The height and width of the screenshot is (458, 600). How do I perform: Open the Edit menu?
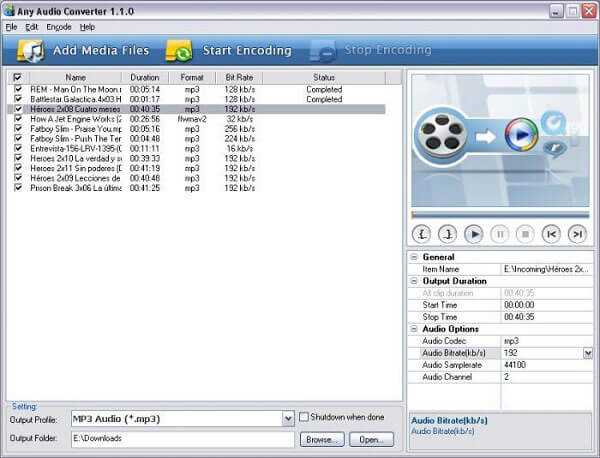[x=31, y=27]
